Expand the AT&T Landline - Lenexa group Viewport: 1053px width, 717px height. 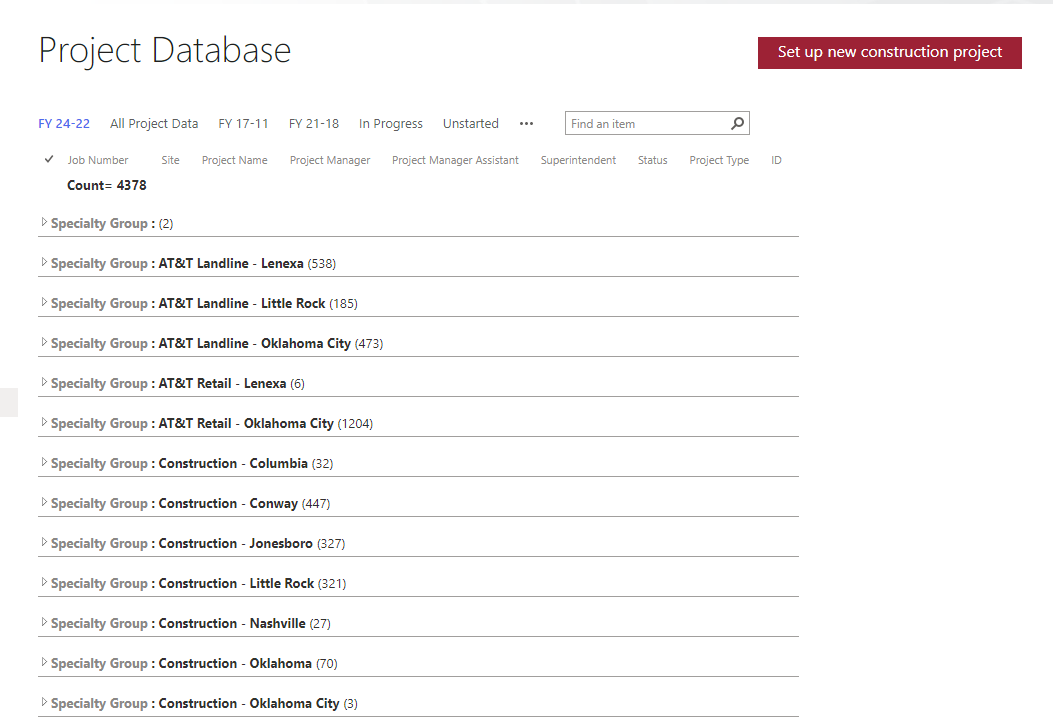click(44, 263)
